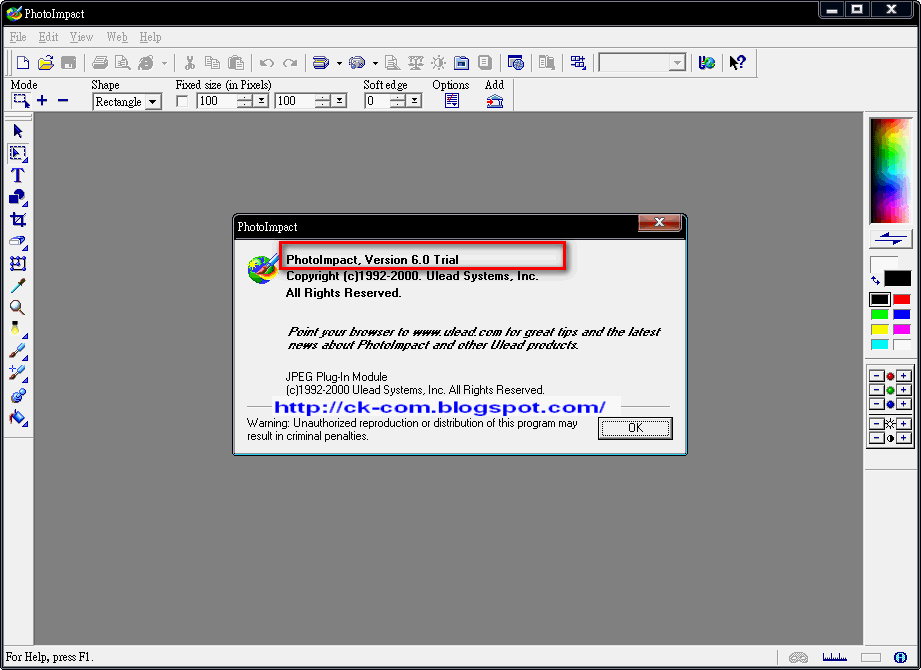The height and width of the screenshot is (670, 921).
Task: Select the Crop tool
Action: click(18, 220)
